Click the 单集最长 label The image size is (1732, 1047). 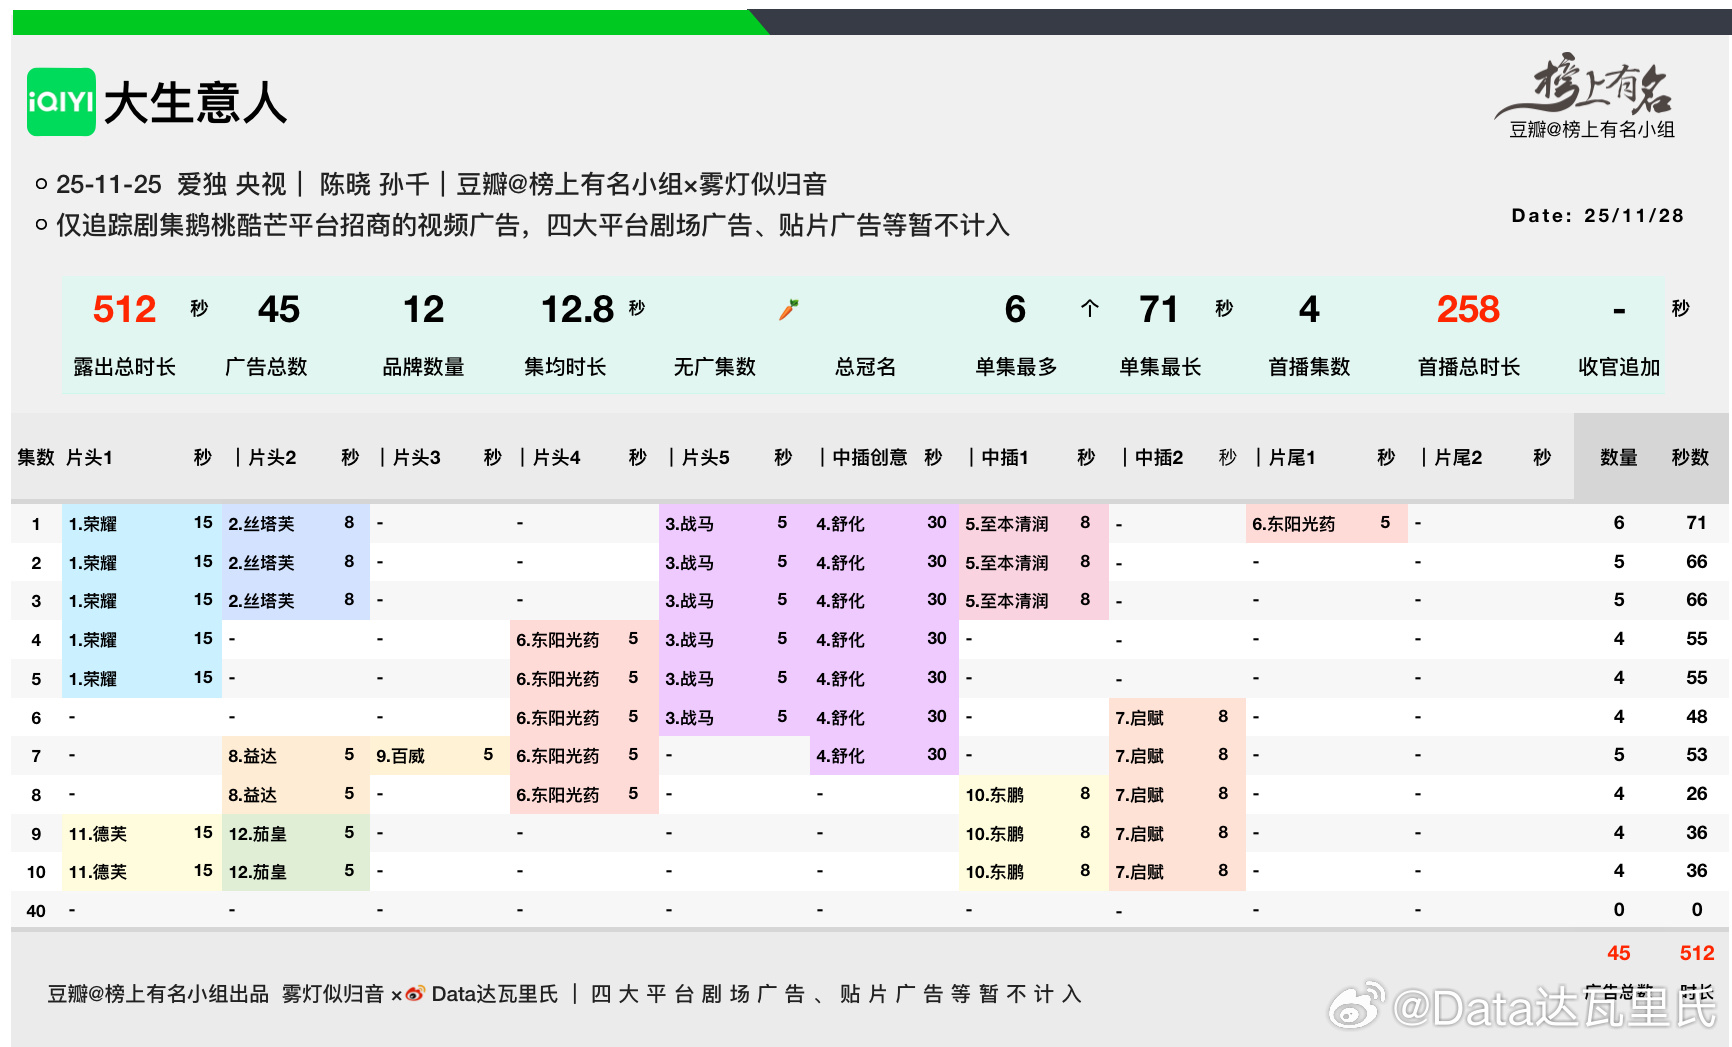coord(1160,367)
